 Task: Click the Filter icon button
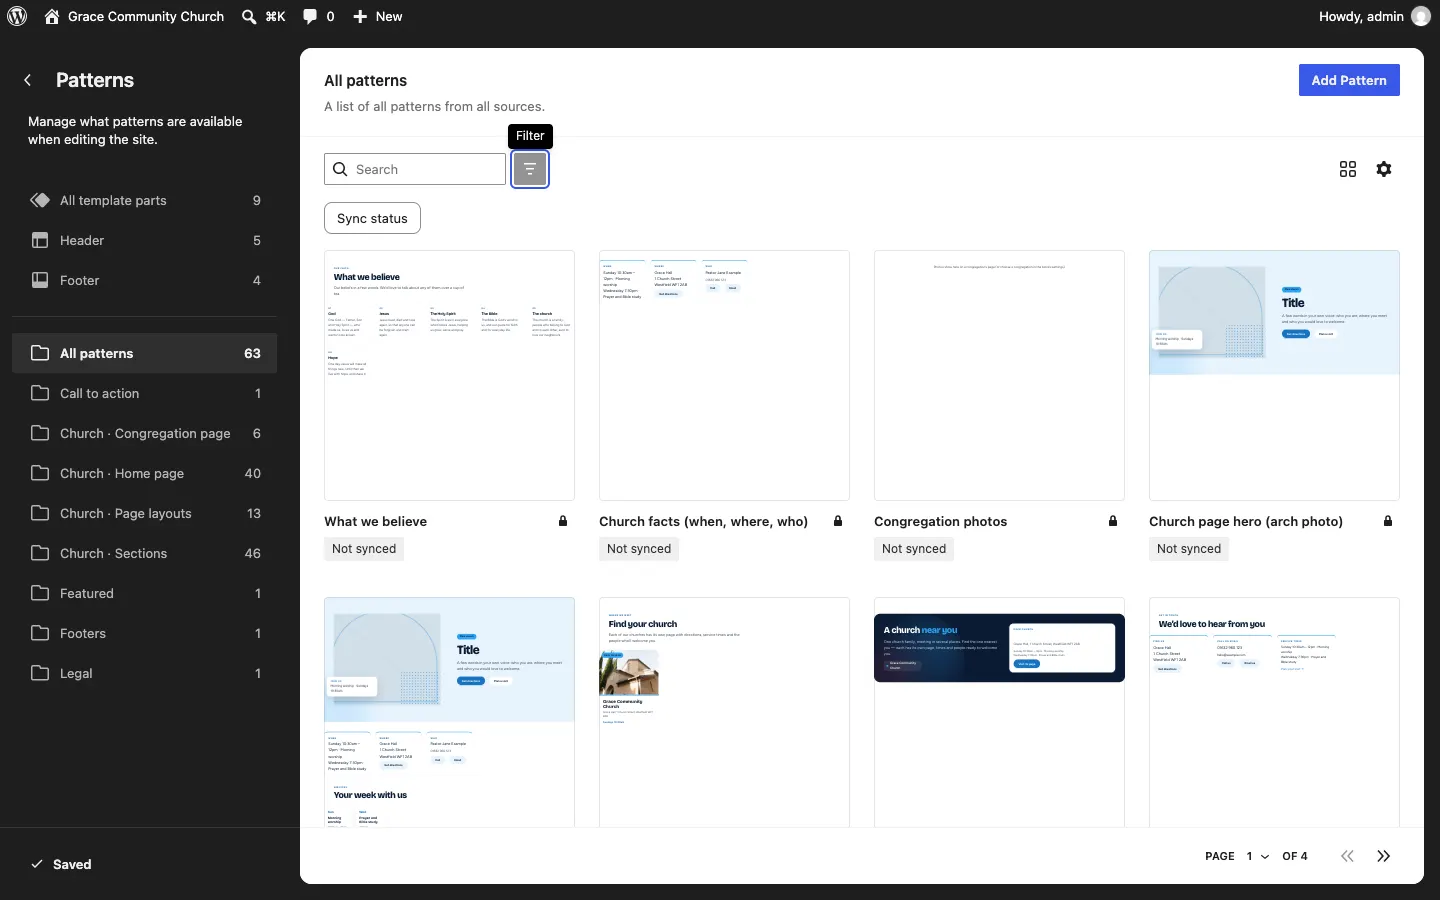tap(530, 169)
